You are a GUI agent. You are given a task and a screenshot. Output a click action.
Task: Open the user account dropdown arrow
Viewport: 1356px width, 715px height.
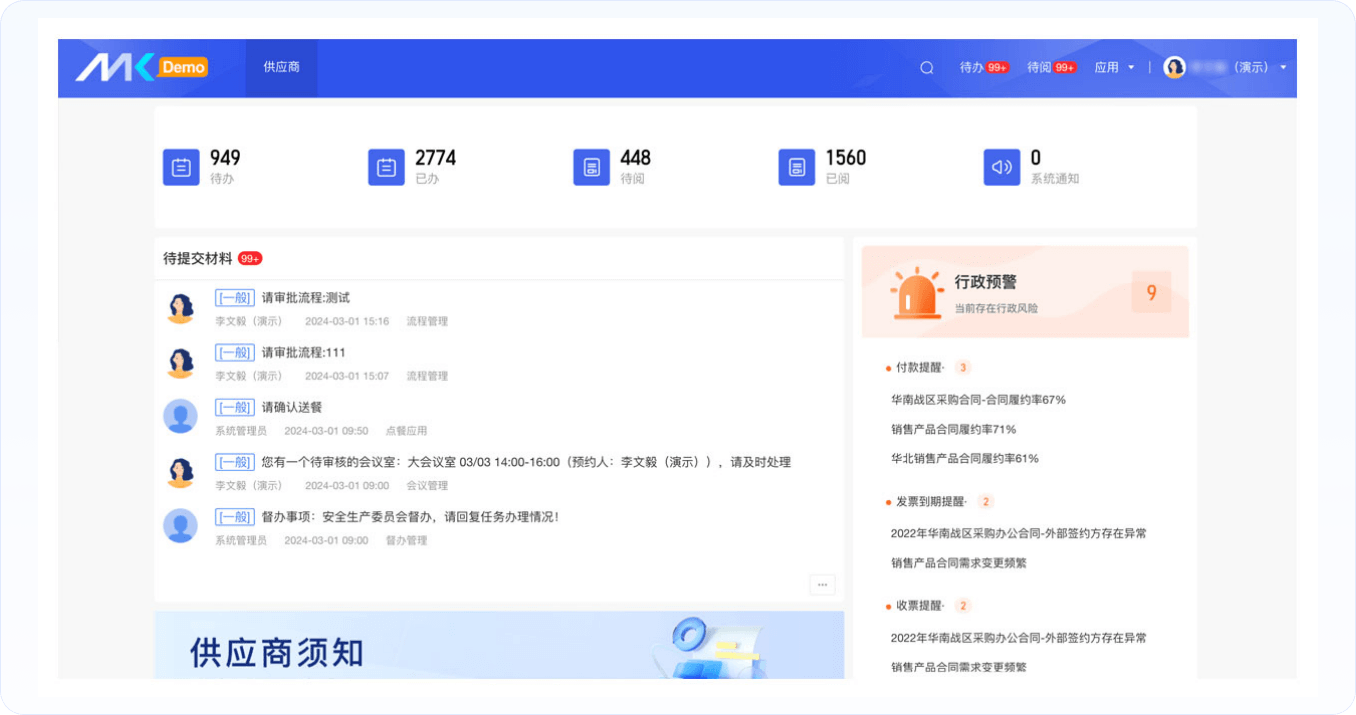pos(1283,67)
